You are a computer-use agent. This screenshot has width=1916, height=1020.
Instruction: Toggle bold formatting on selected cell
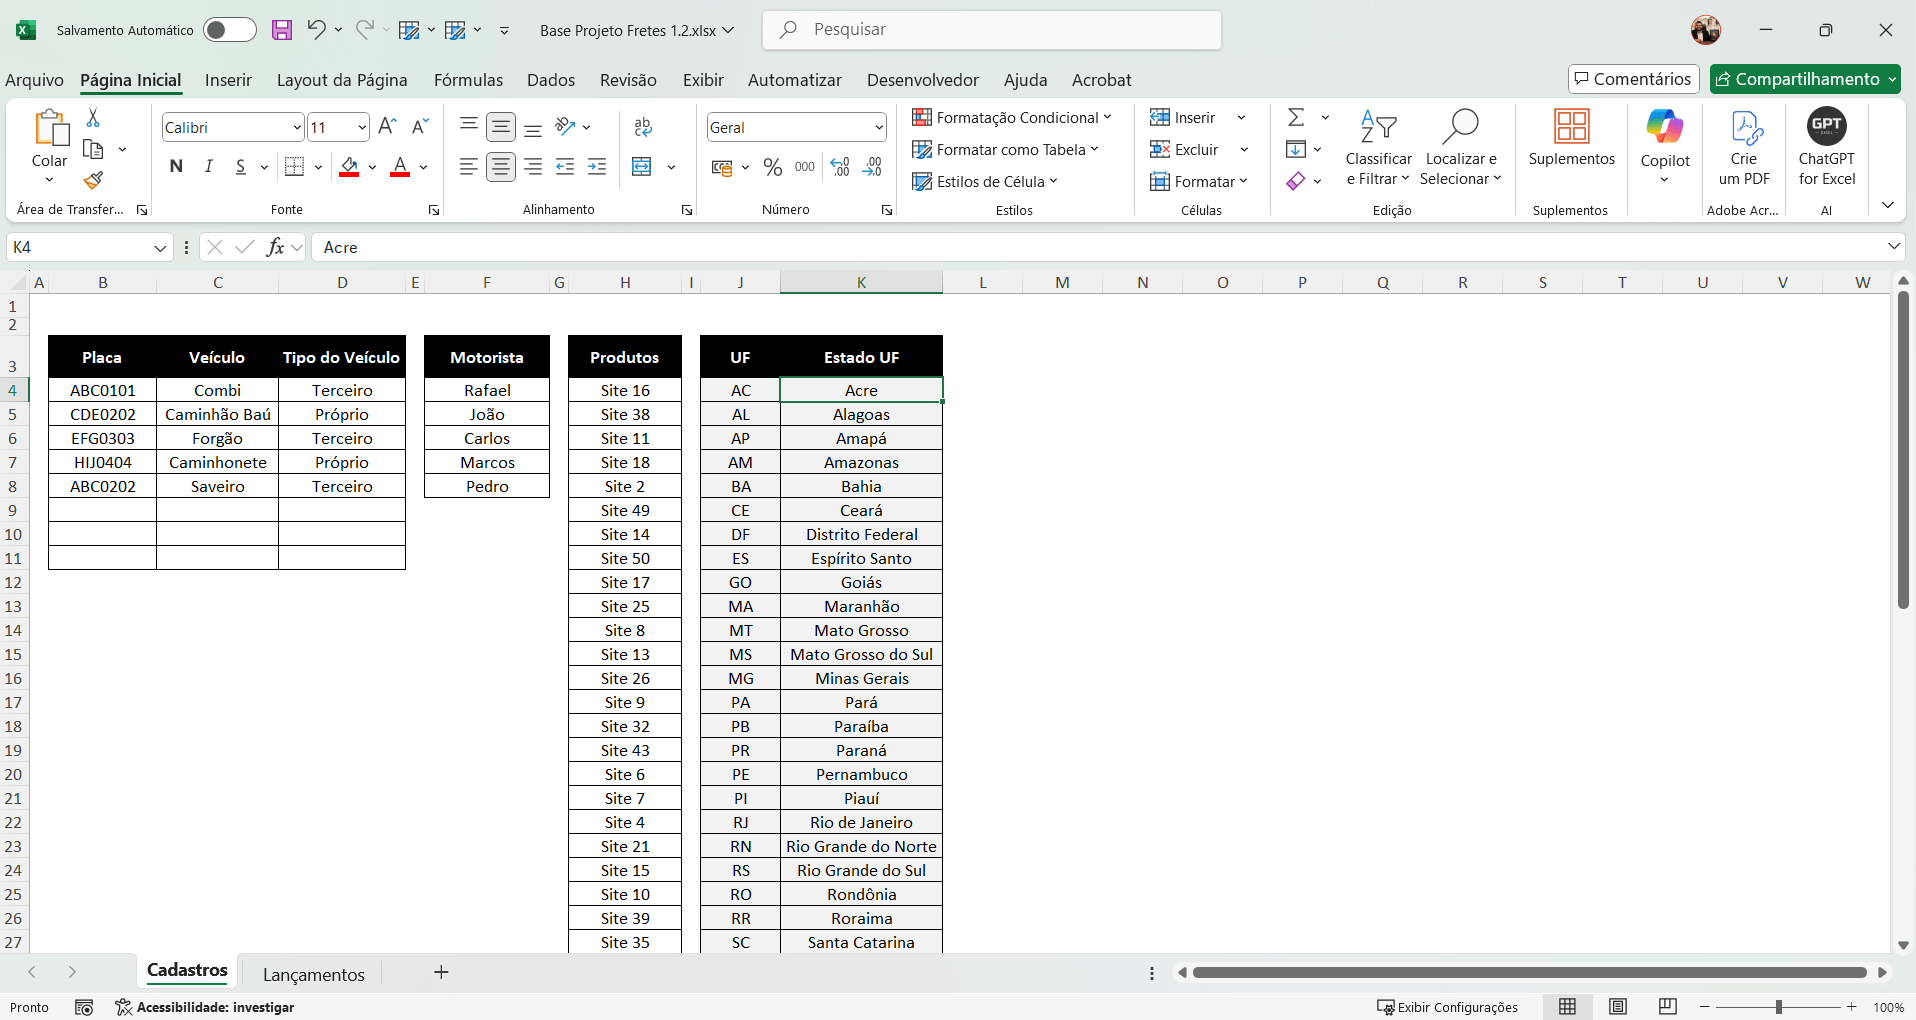click(176, 166)
